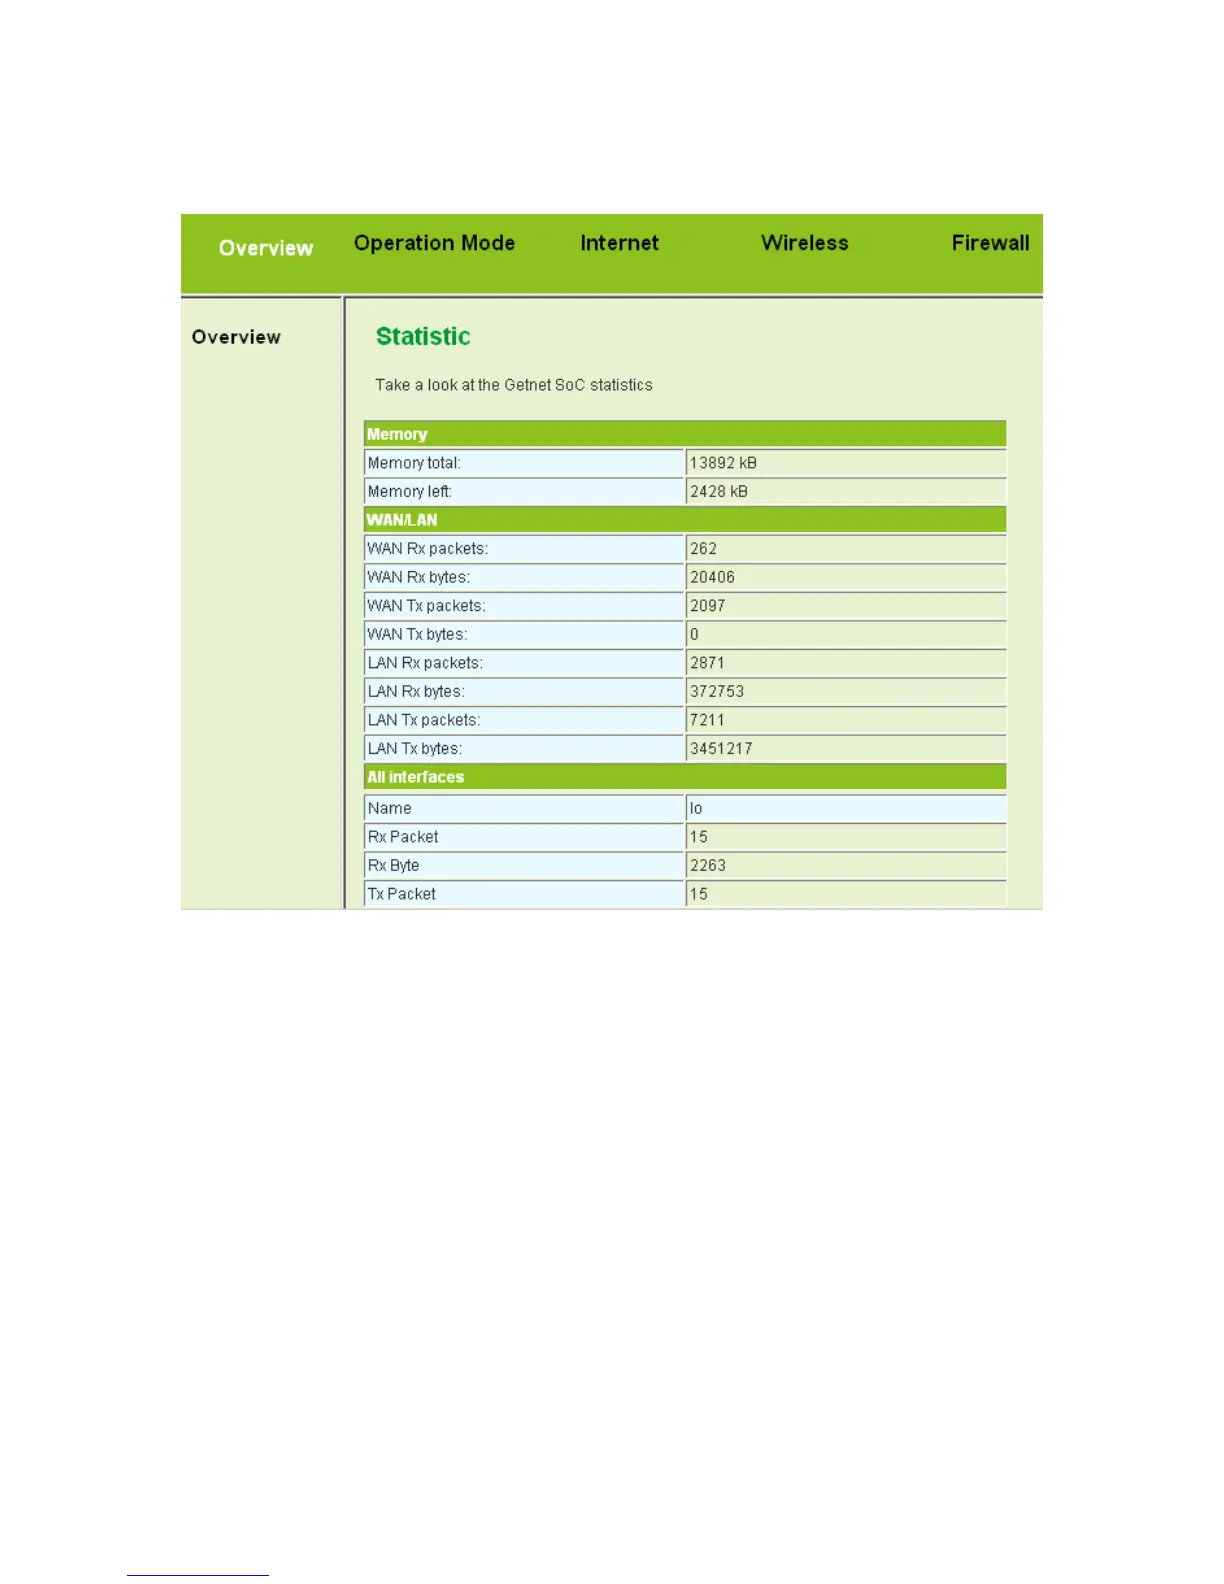The height and width of the screenshot is (1584, 1224).
Task: Select the value 372753
Action: pos(716,692)
